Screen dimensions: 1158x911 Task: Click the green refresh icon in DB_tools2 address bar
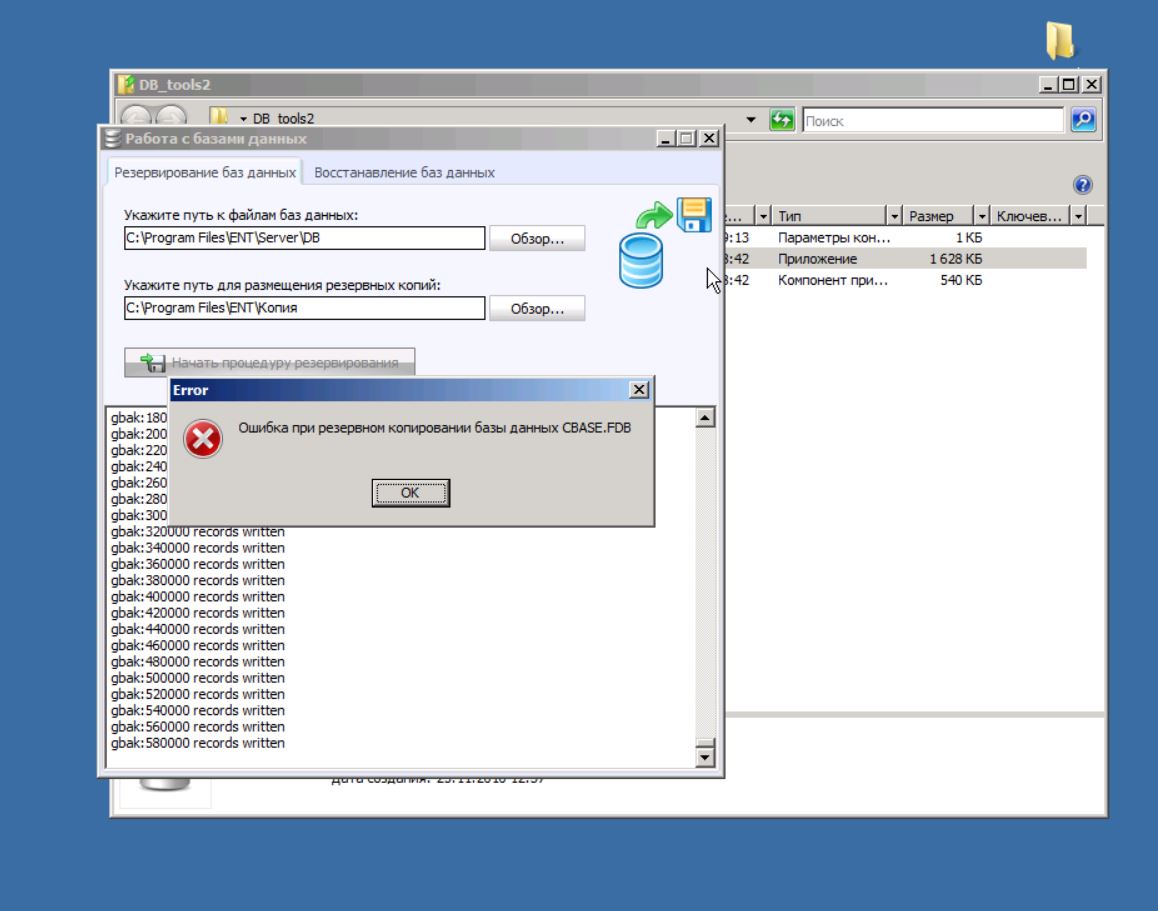[781, 120]
